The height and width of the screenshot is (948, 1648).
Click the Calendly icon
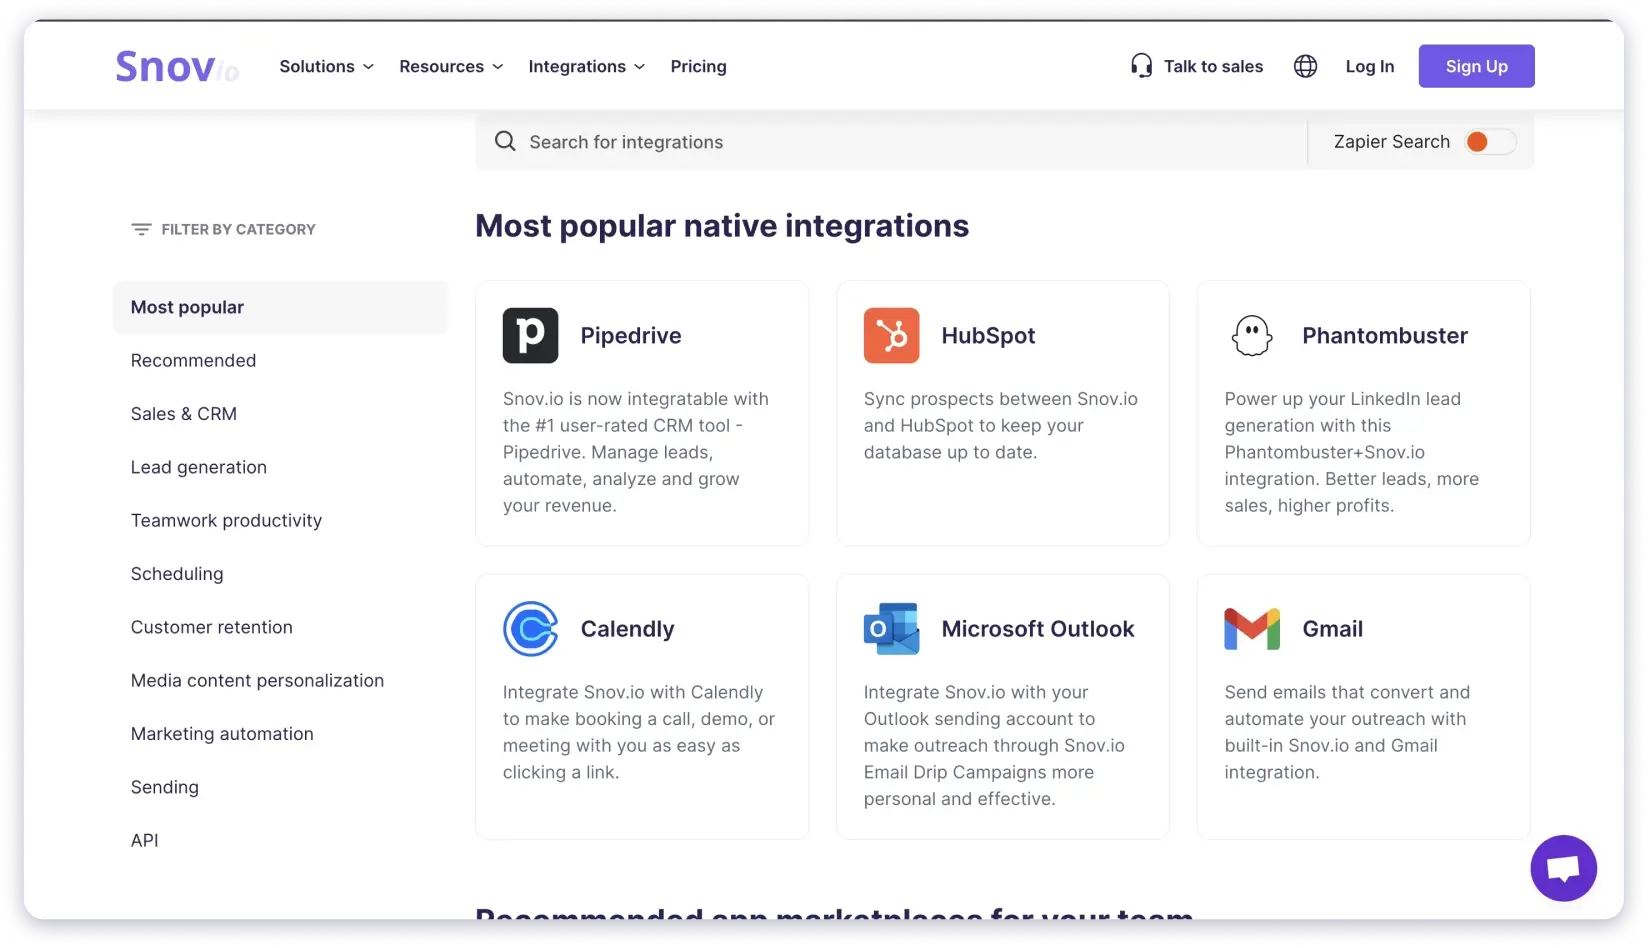(530, 628)
